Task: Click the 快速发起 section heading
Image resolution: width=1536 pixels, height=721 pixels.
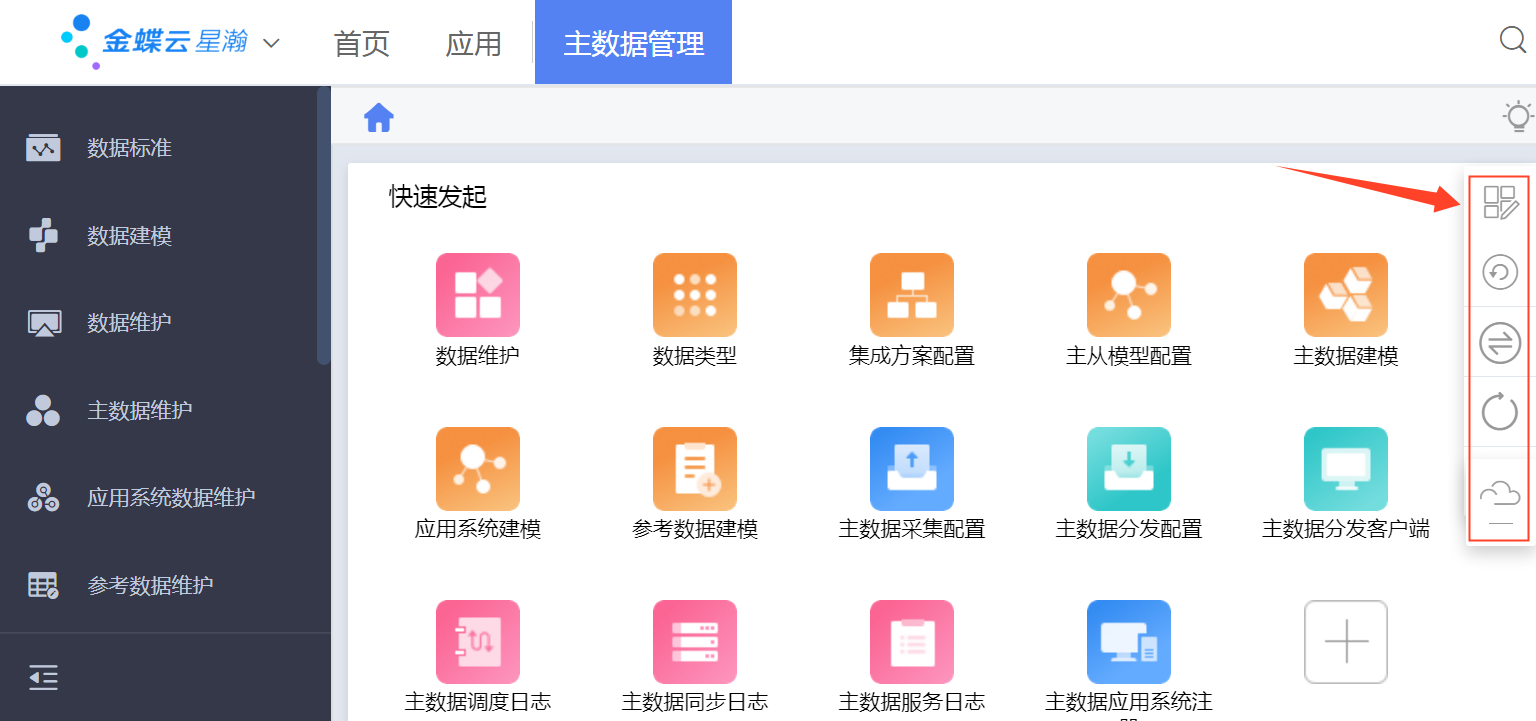Action: 438,197
